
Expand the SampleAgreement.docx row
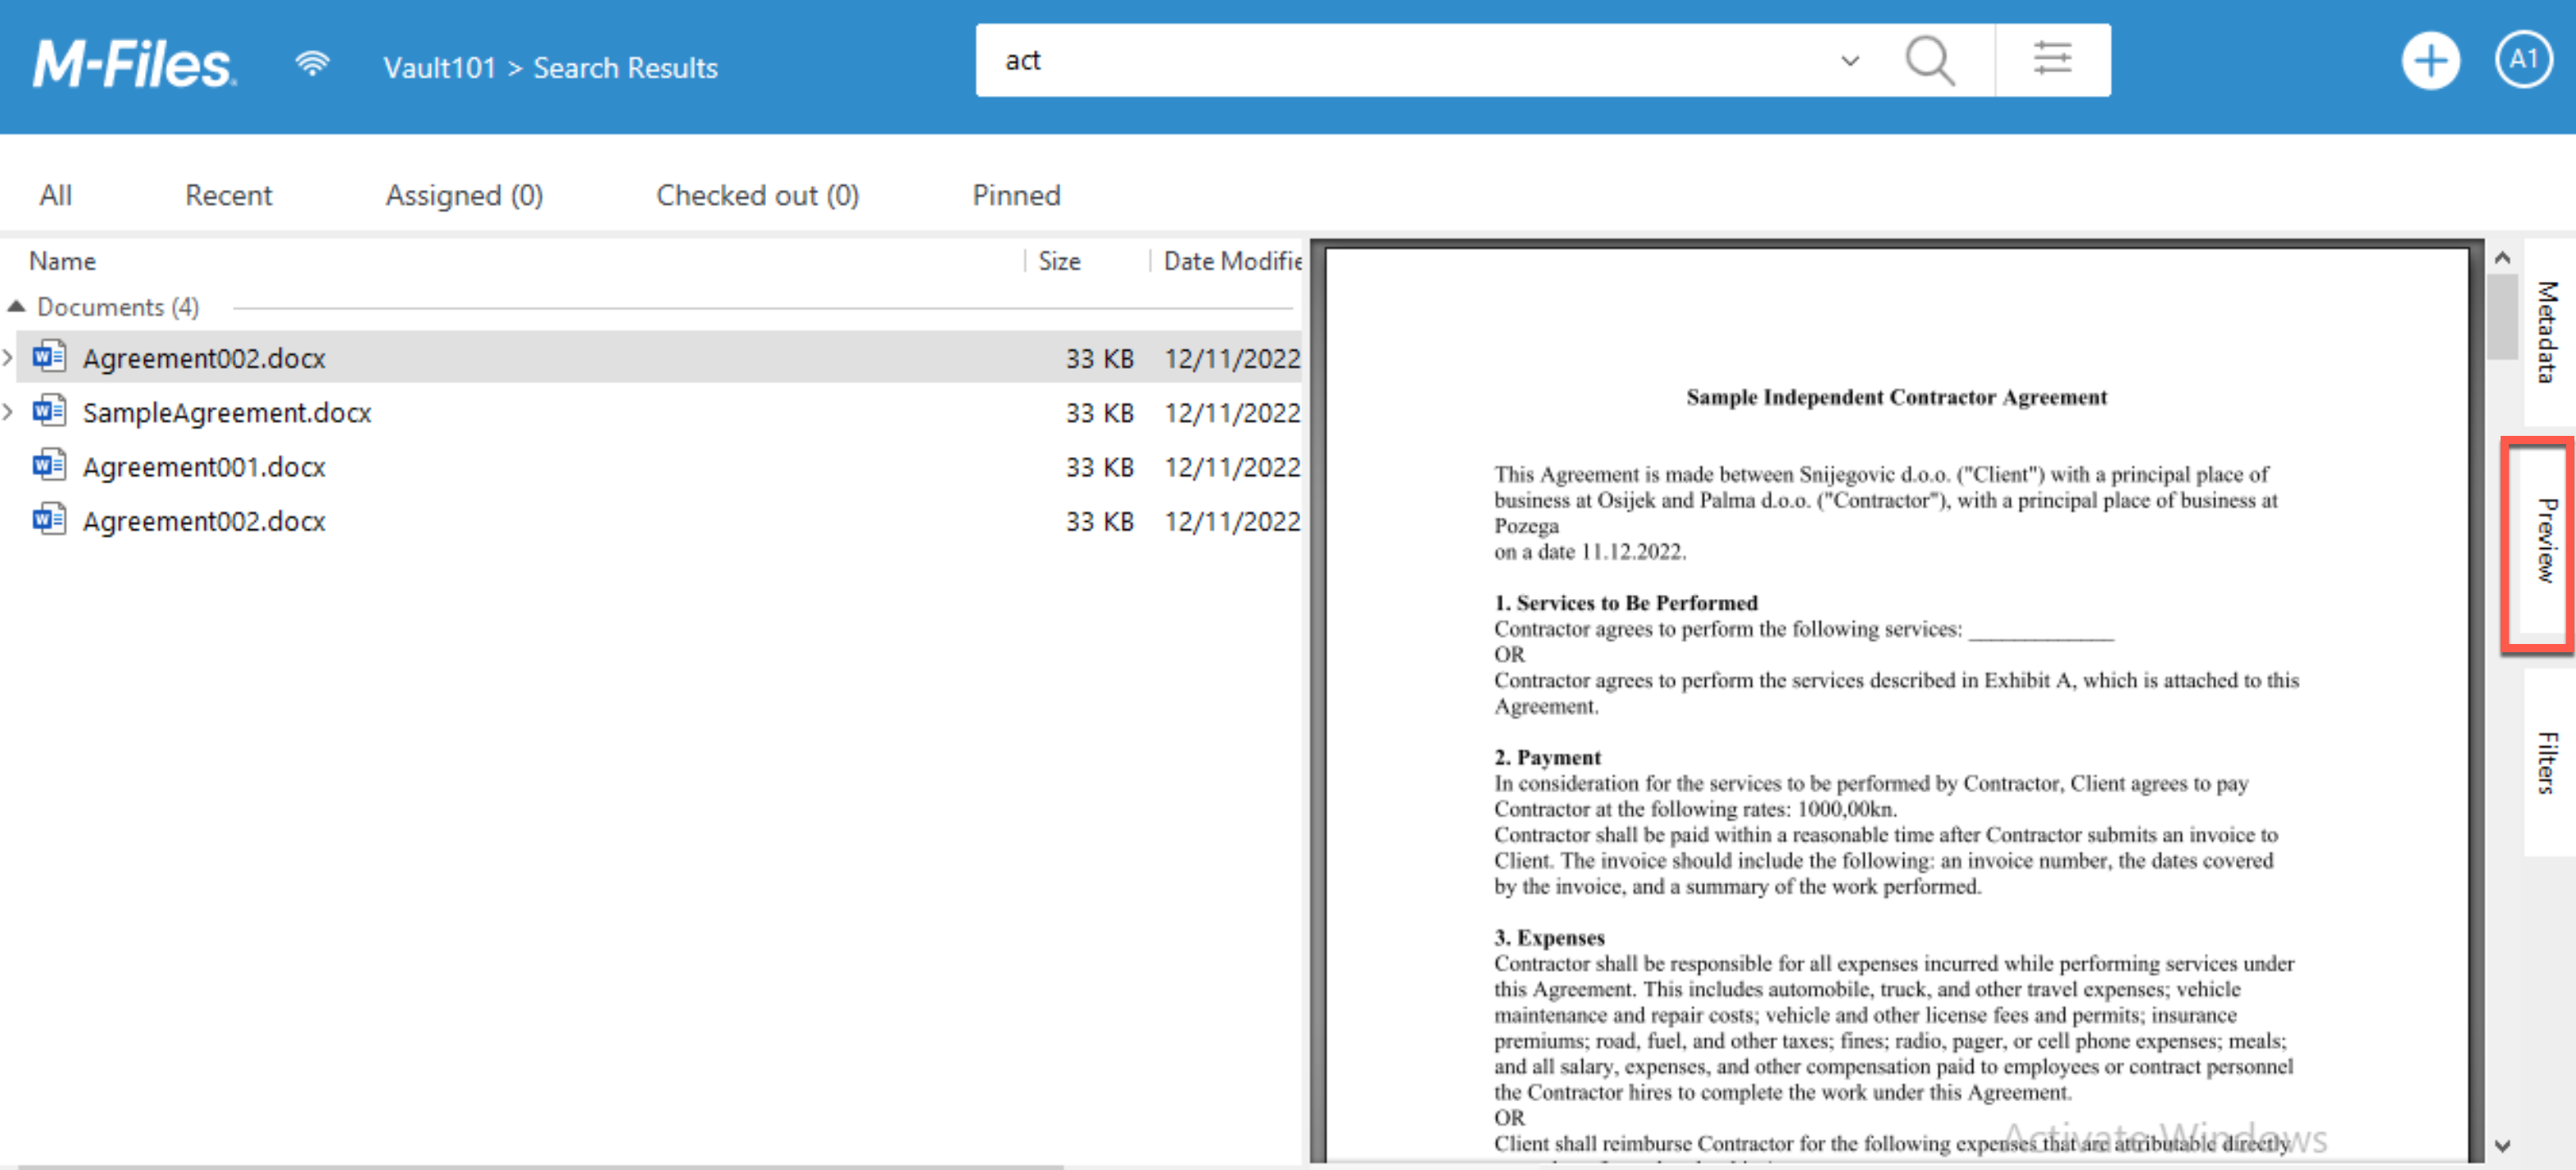(8, 411)
